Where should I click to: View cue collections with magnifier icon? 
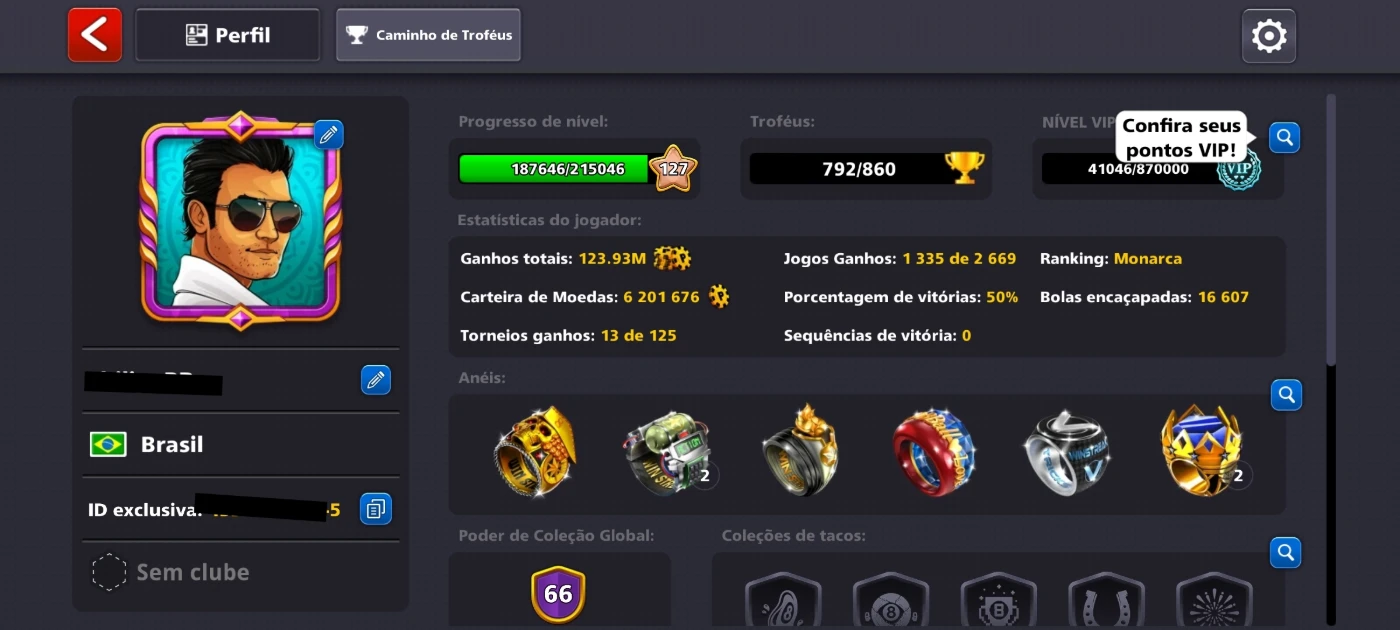point(1286,552)
